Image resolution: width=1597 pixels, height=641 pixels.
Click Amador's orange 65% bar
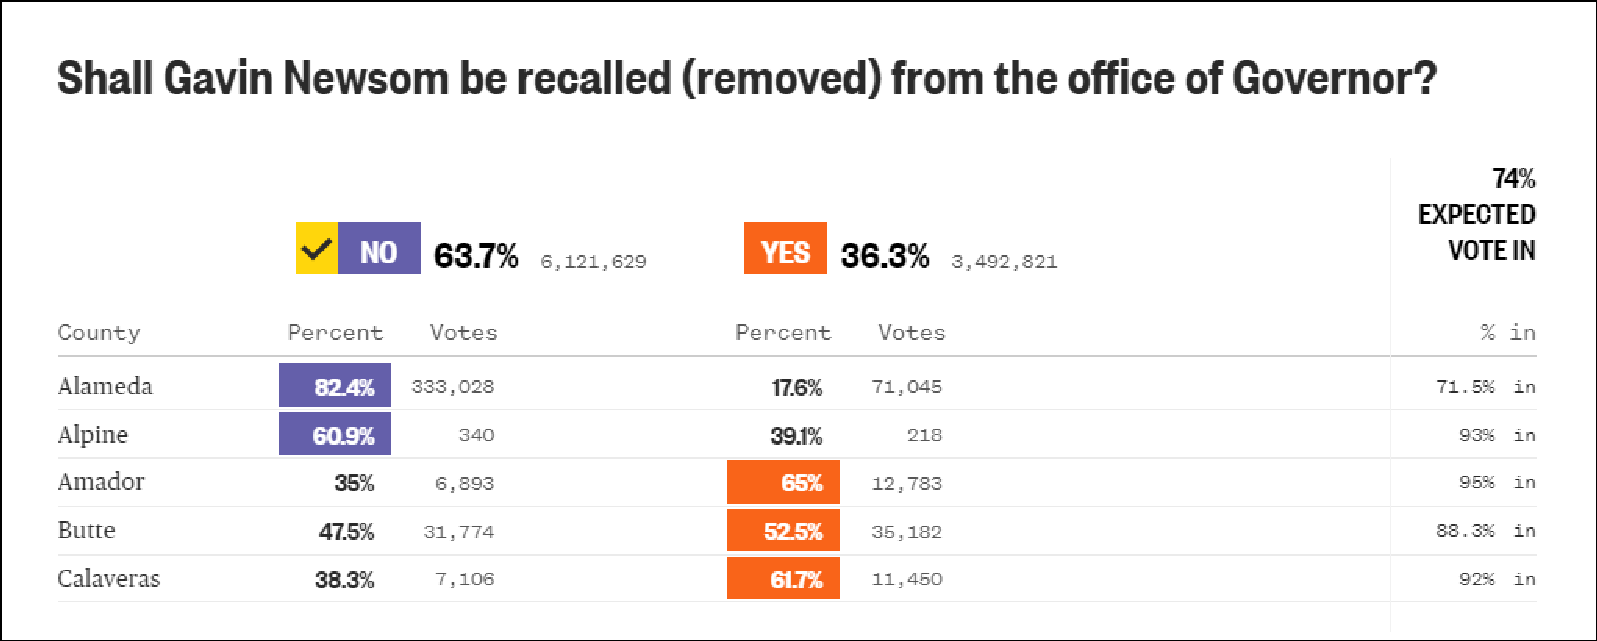tap(783, 483)
